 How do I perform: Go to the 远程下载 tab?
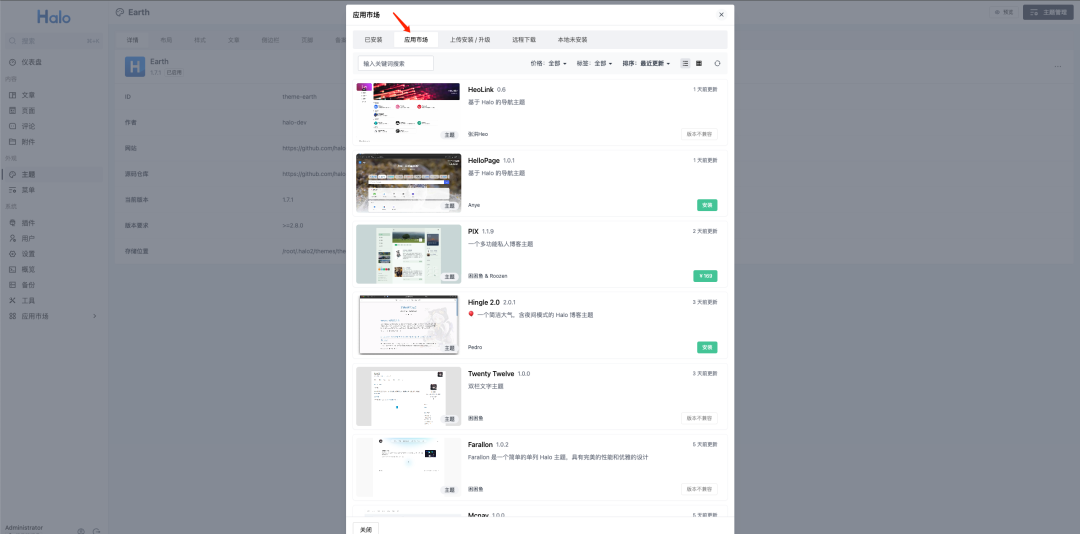click(x=523, y=39)
